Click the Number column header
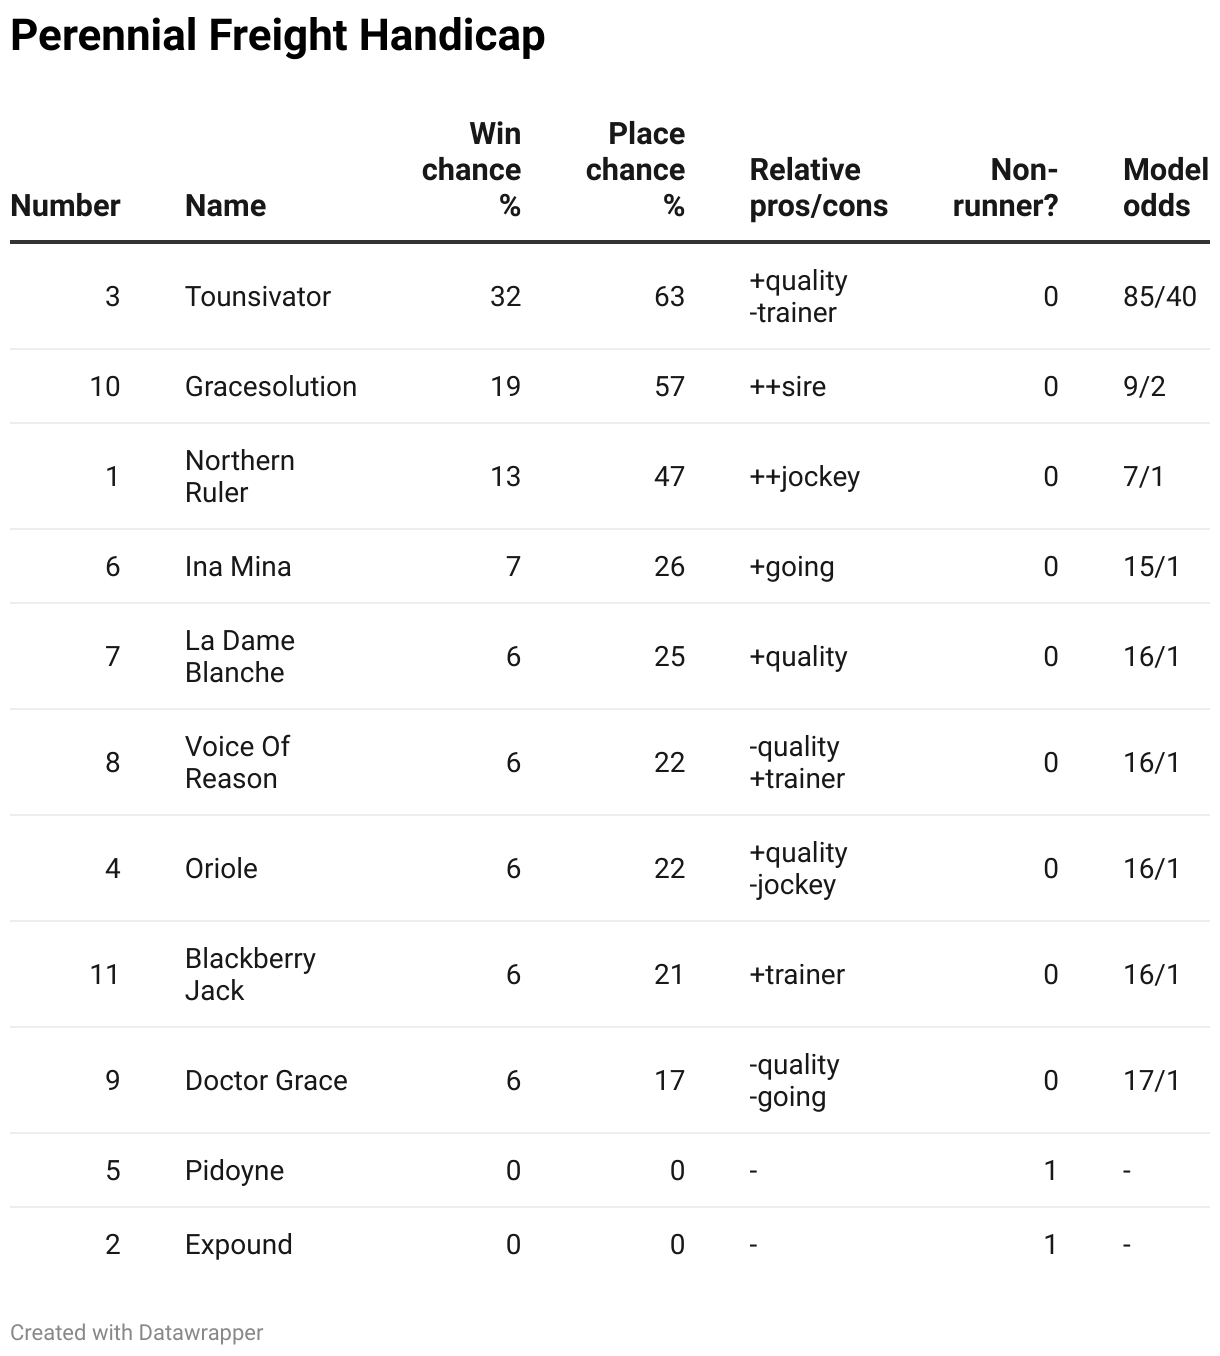This screenshot has height=1356, width=1220. click(65, 205)
